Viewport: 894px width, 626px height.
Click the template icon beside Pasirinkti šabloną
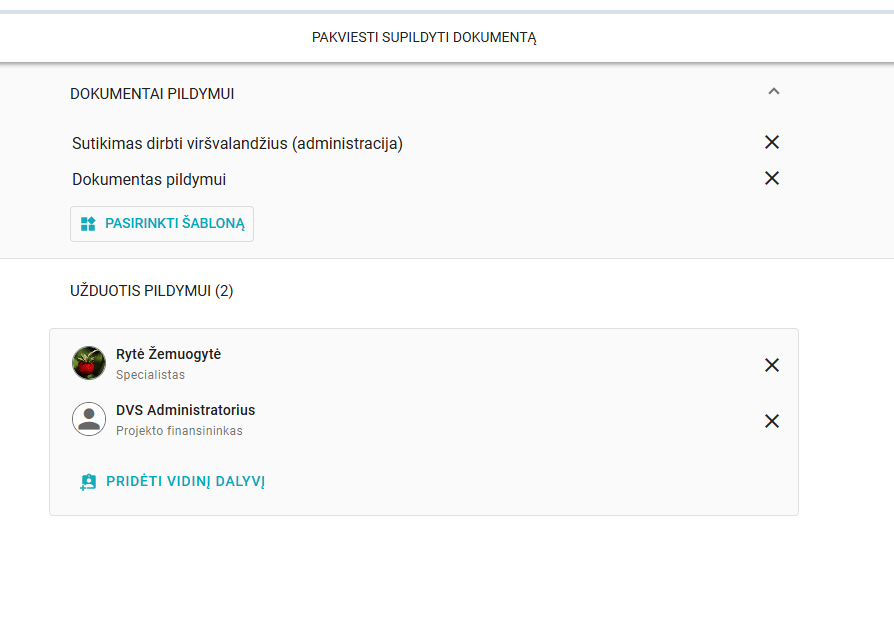pyautogui.click(x=88, y=224)
